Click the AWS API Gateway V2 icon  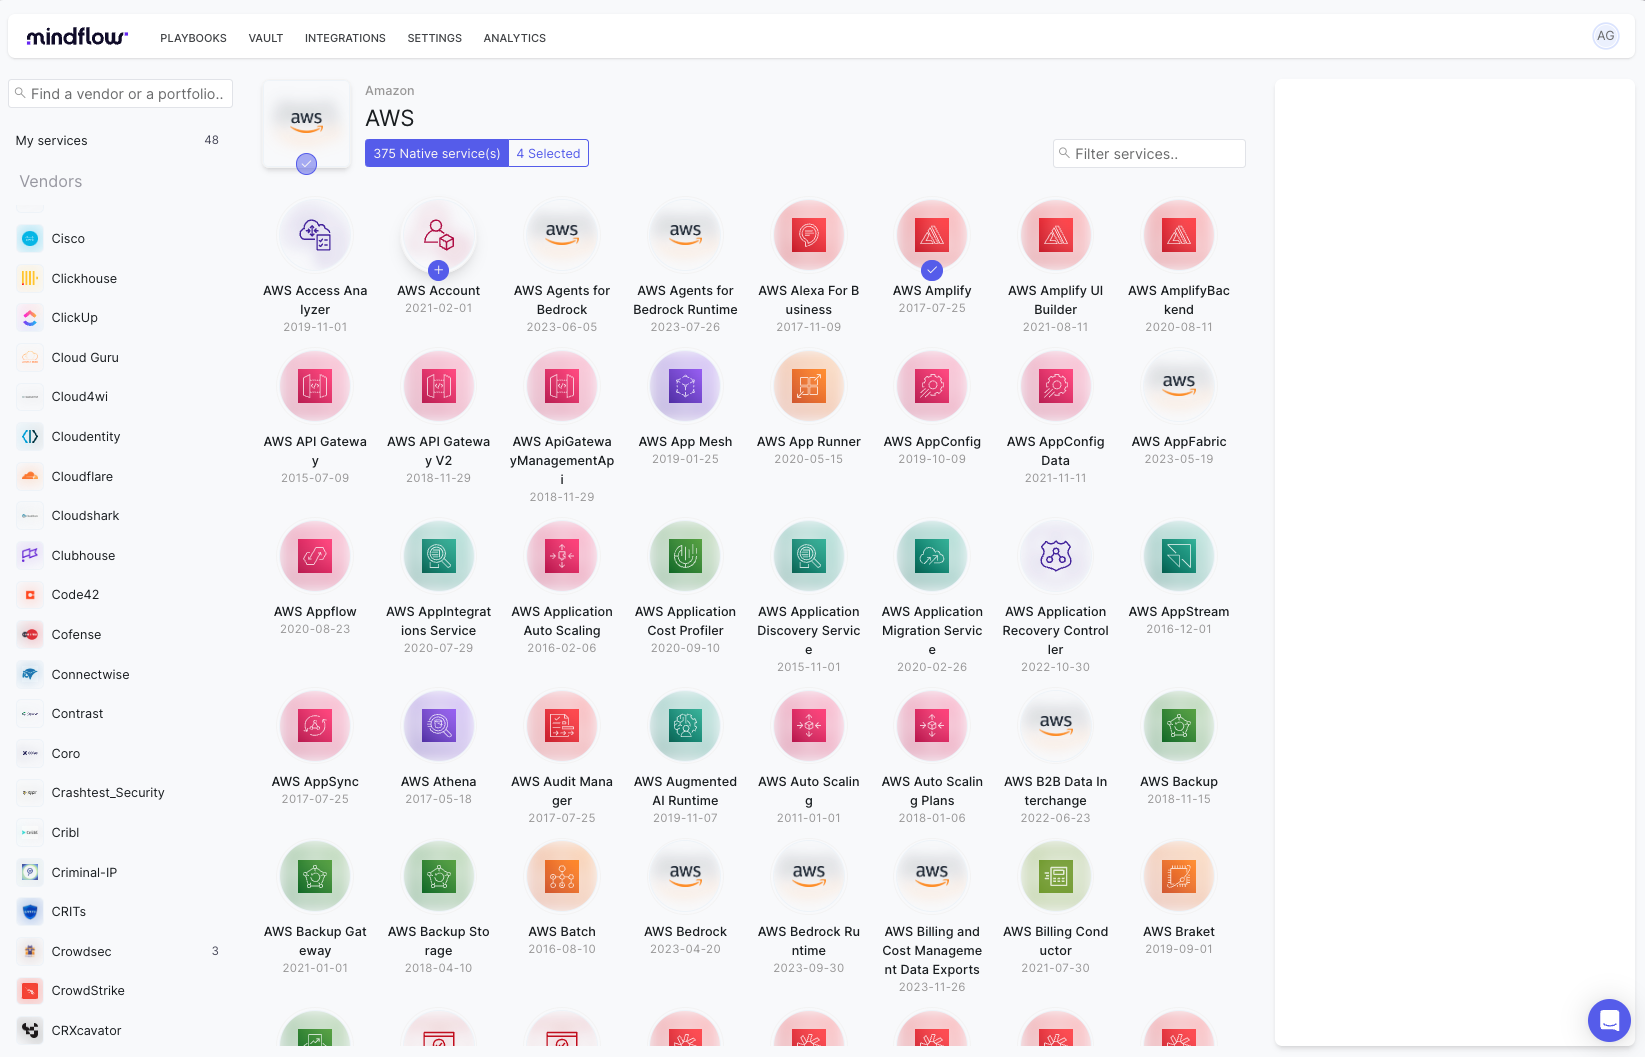tap(439, 386)
